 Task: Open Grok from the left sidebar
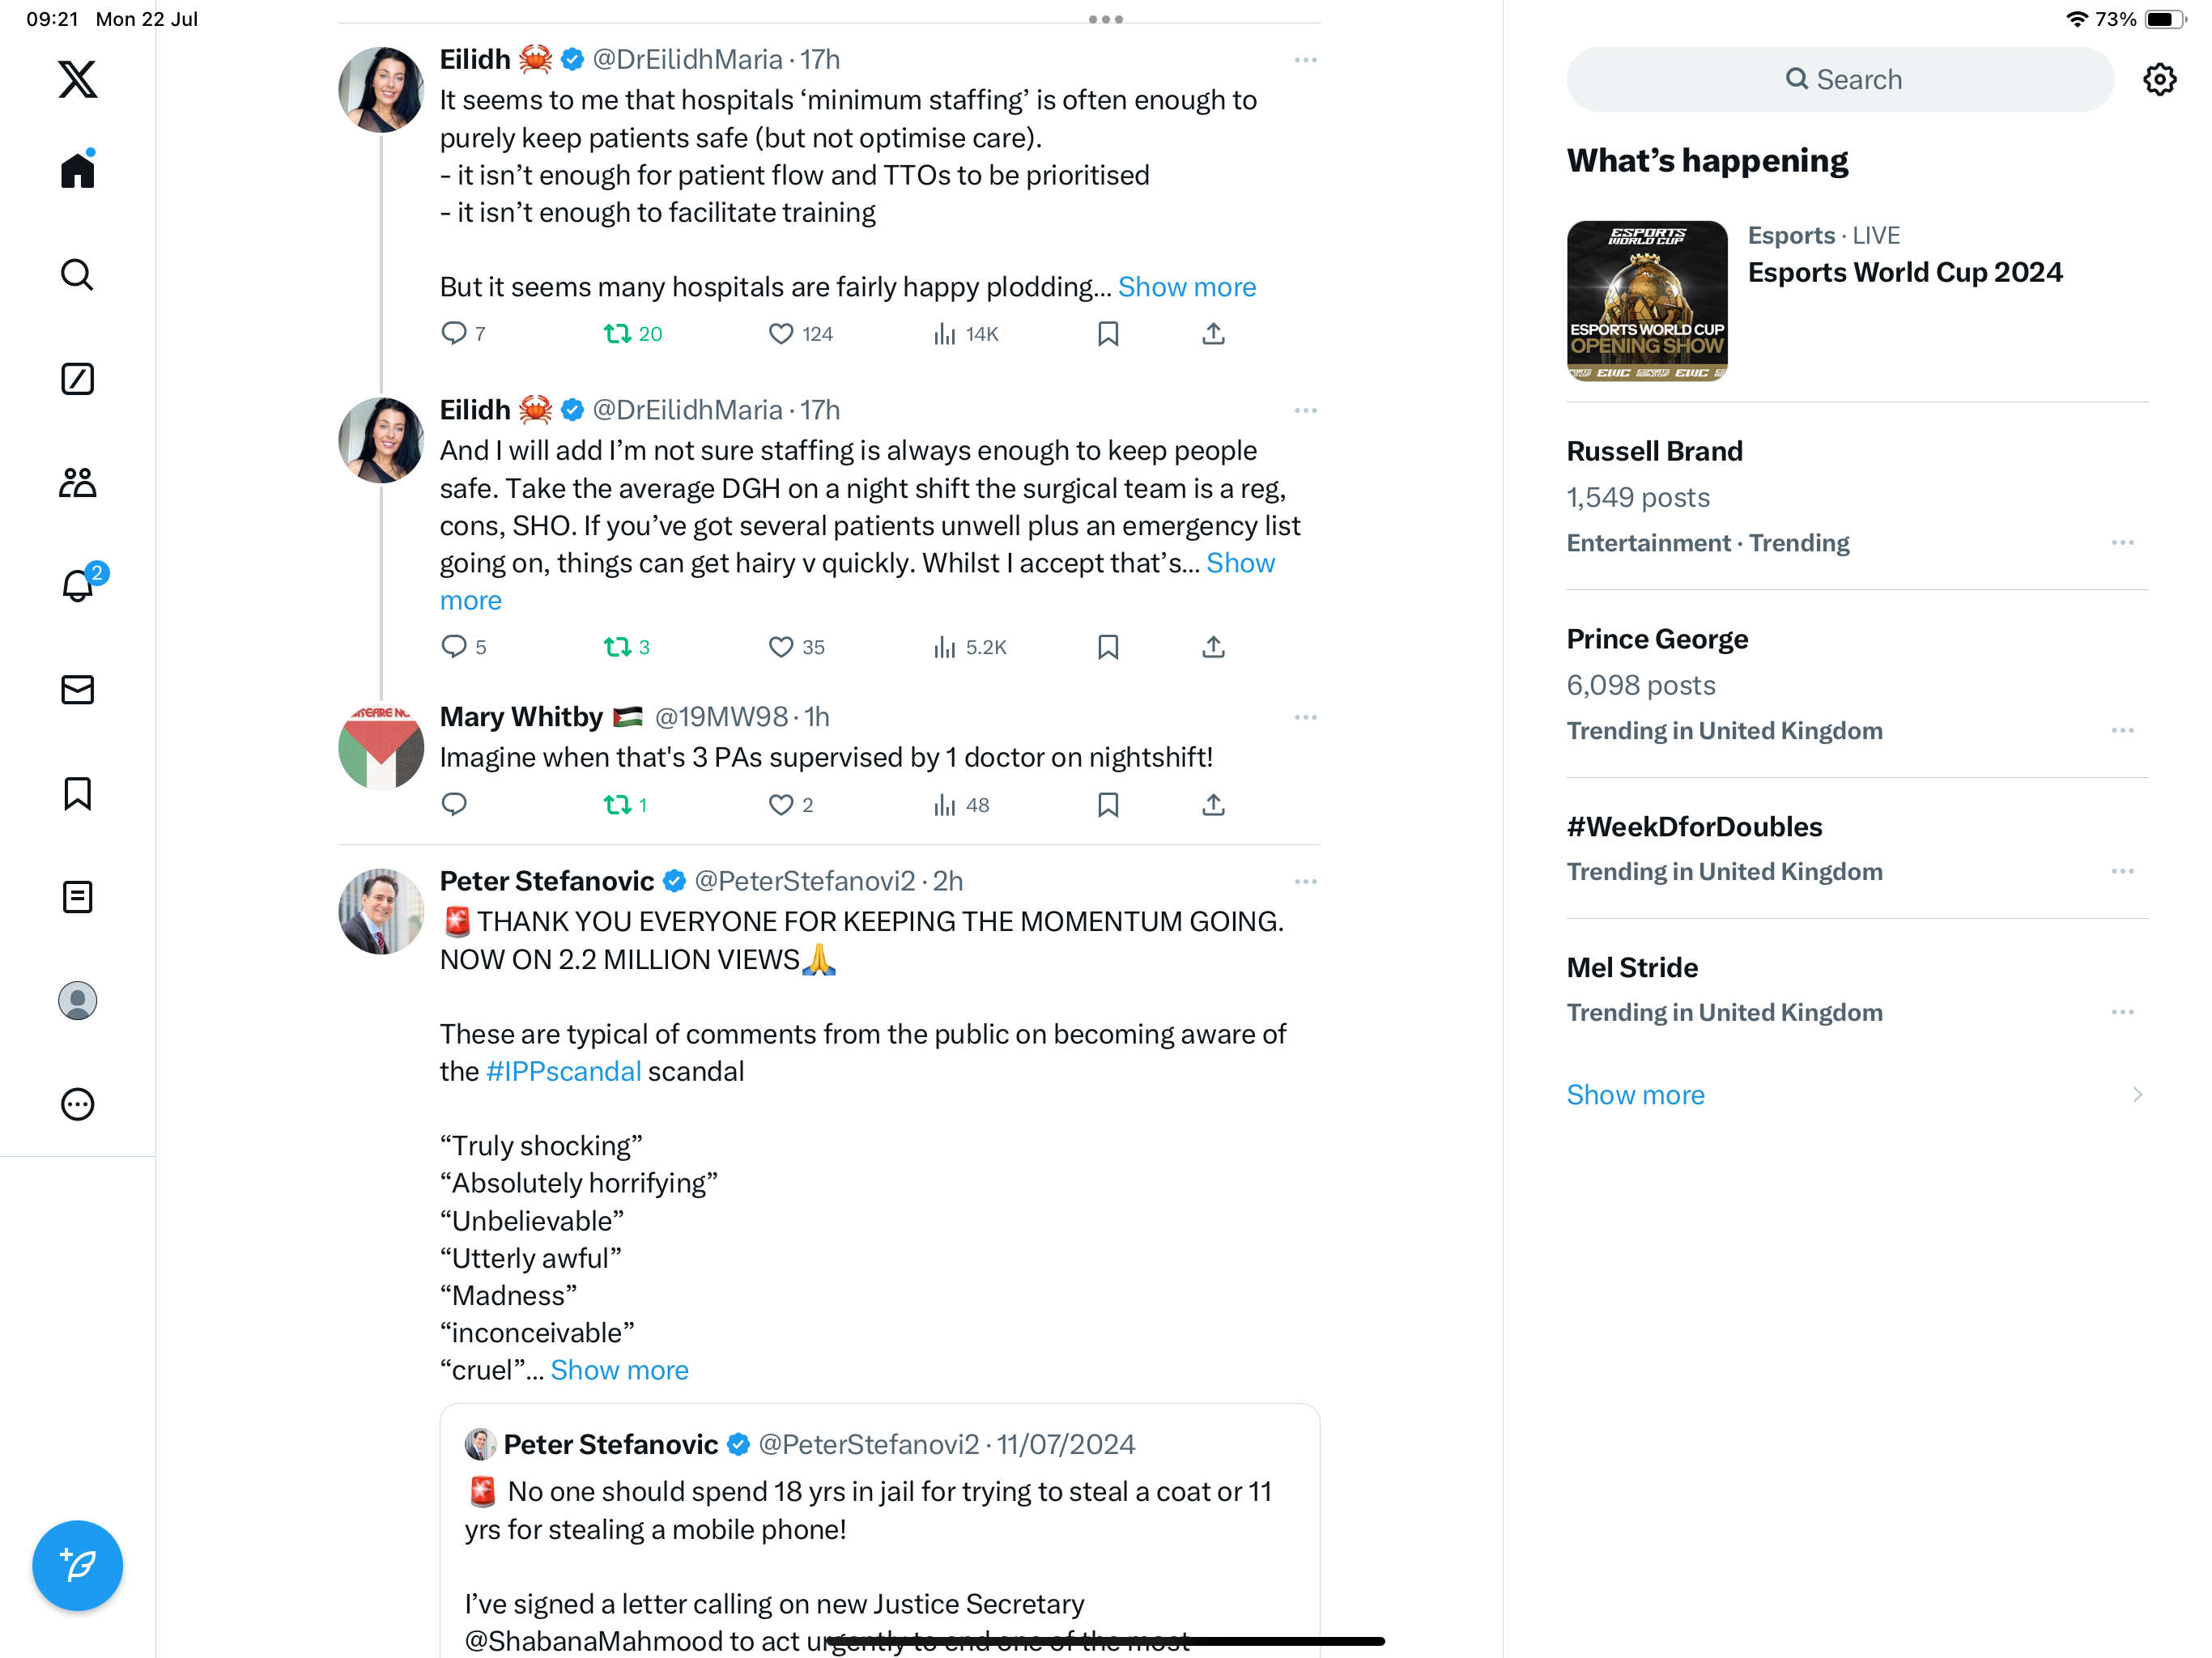[77, 379]
